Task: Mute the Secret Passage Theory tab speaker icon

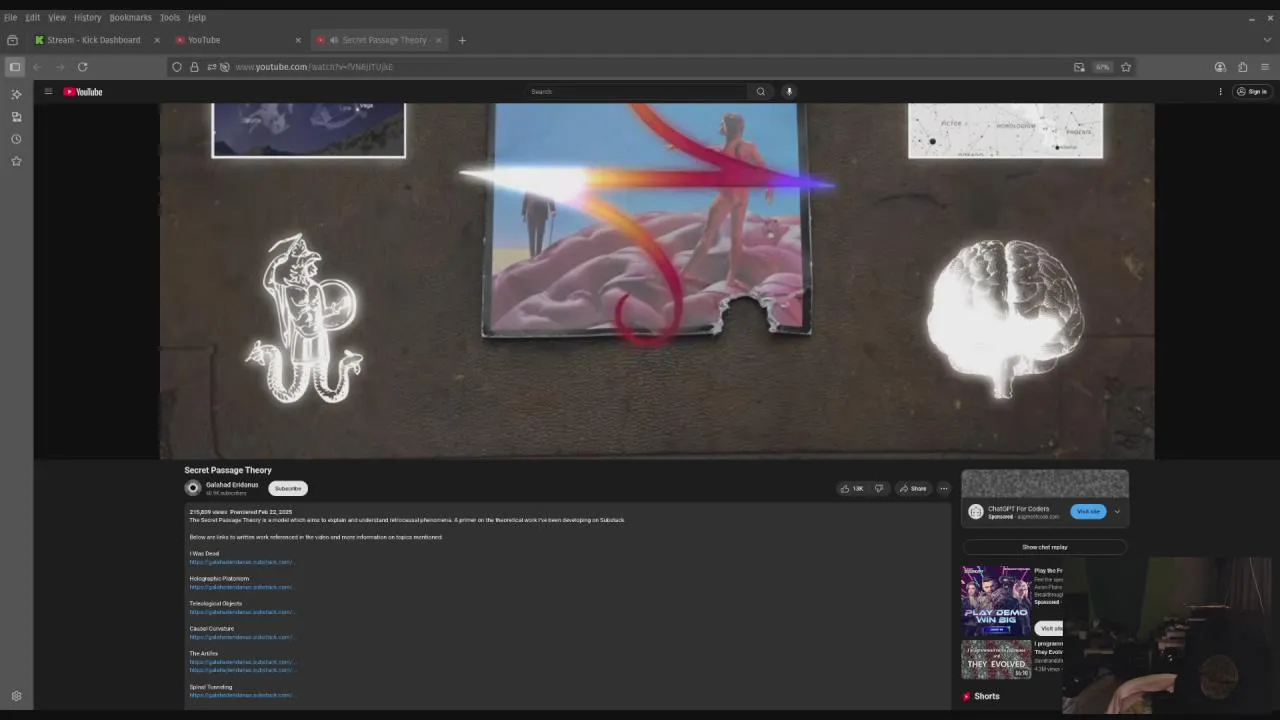Action: (x=332, y=40)
